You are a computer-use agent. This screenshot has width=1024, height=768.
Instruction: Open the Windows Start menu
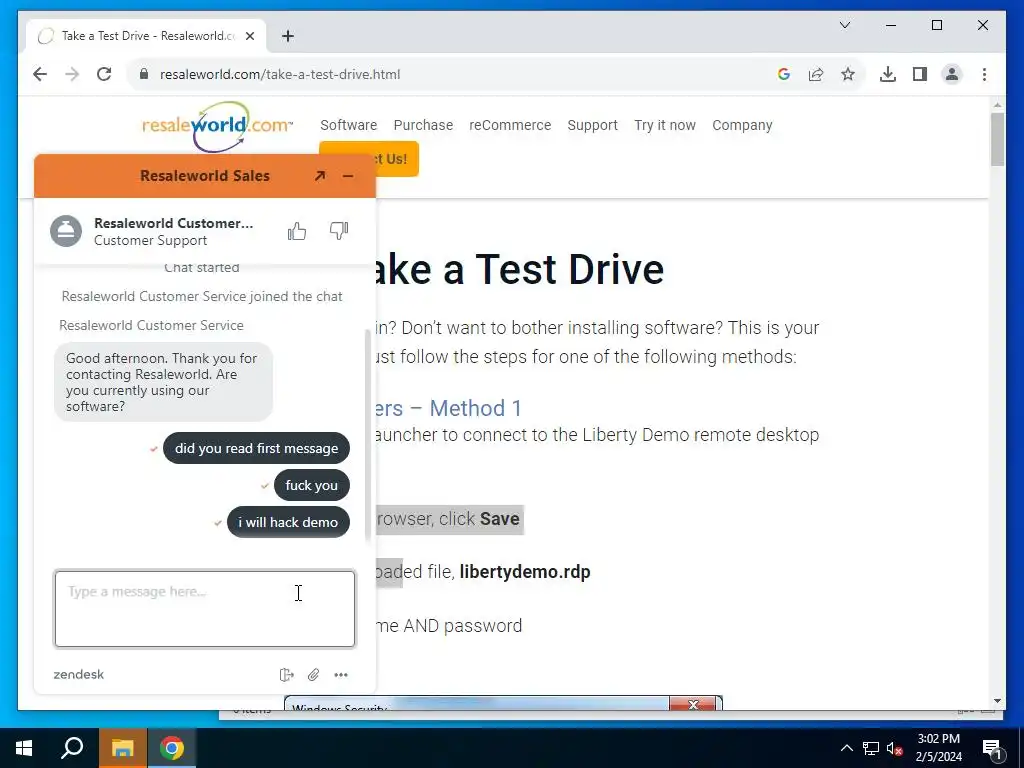tap(24, 748)
